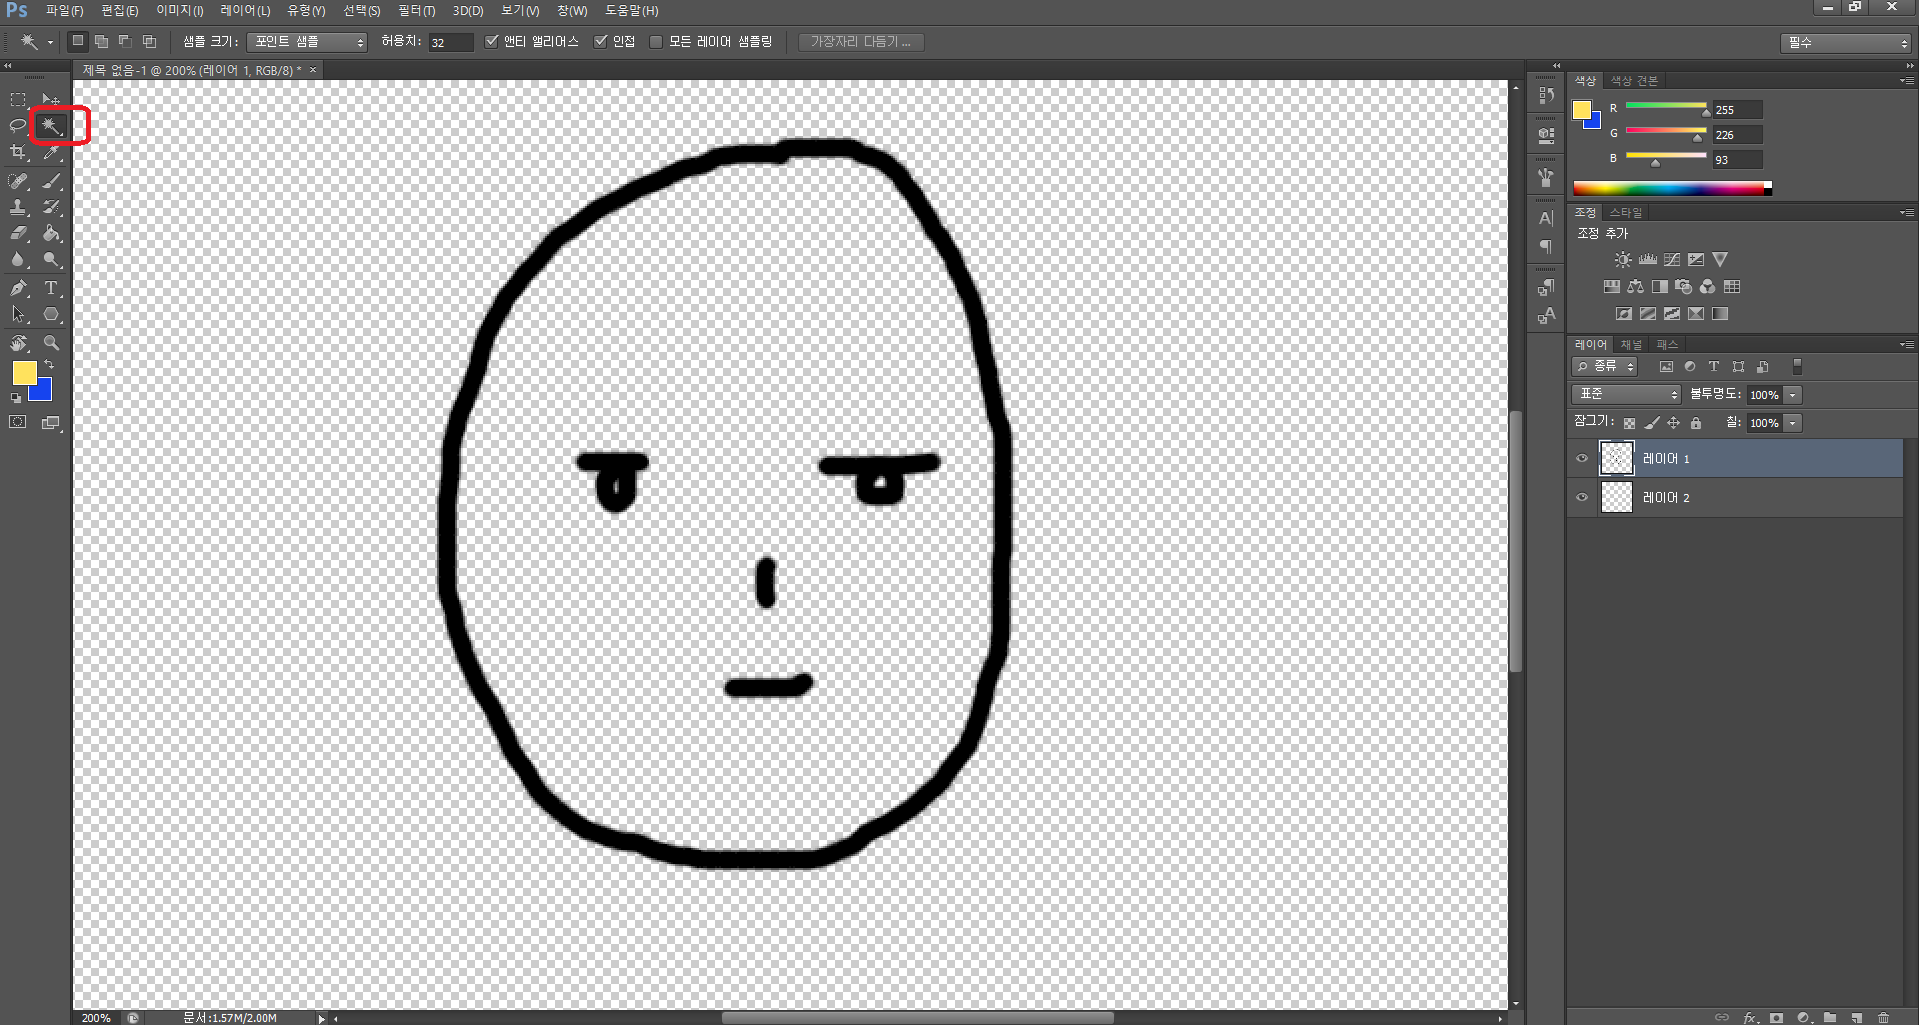Open the Layers panel flyout menu

coord(1907,344)
